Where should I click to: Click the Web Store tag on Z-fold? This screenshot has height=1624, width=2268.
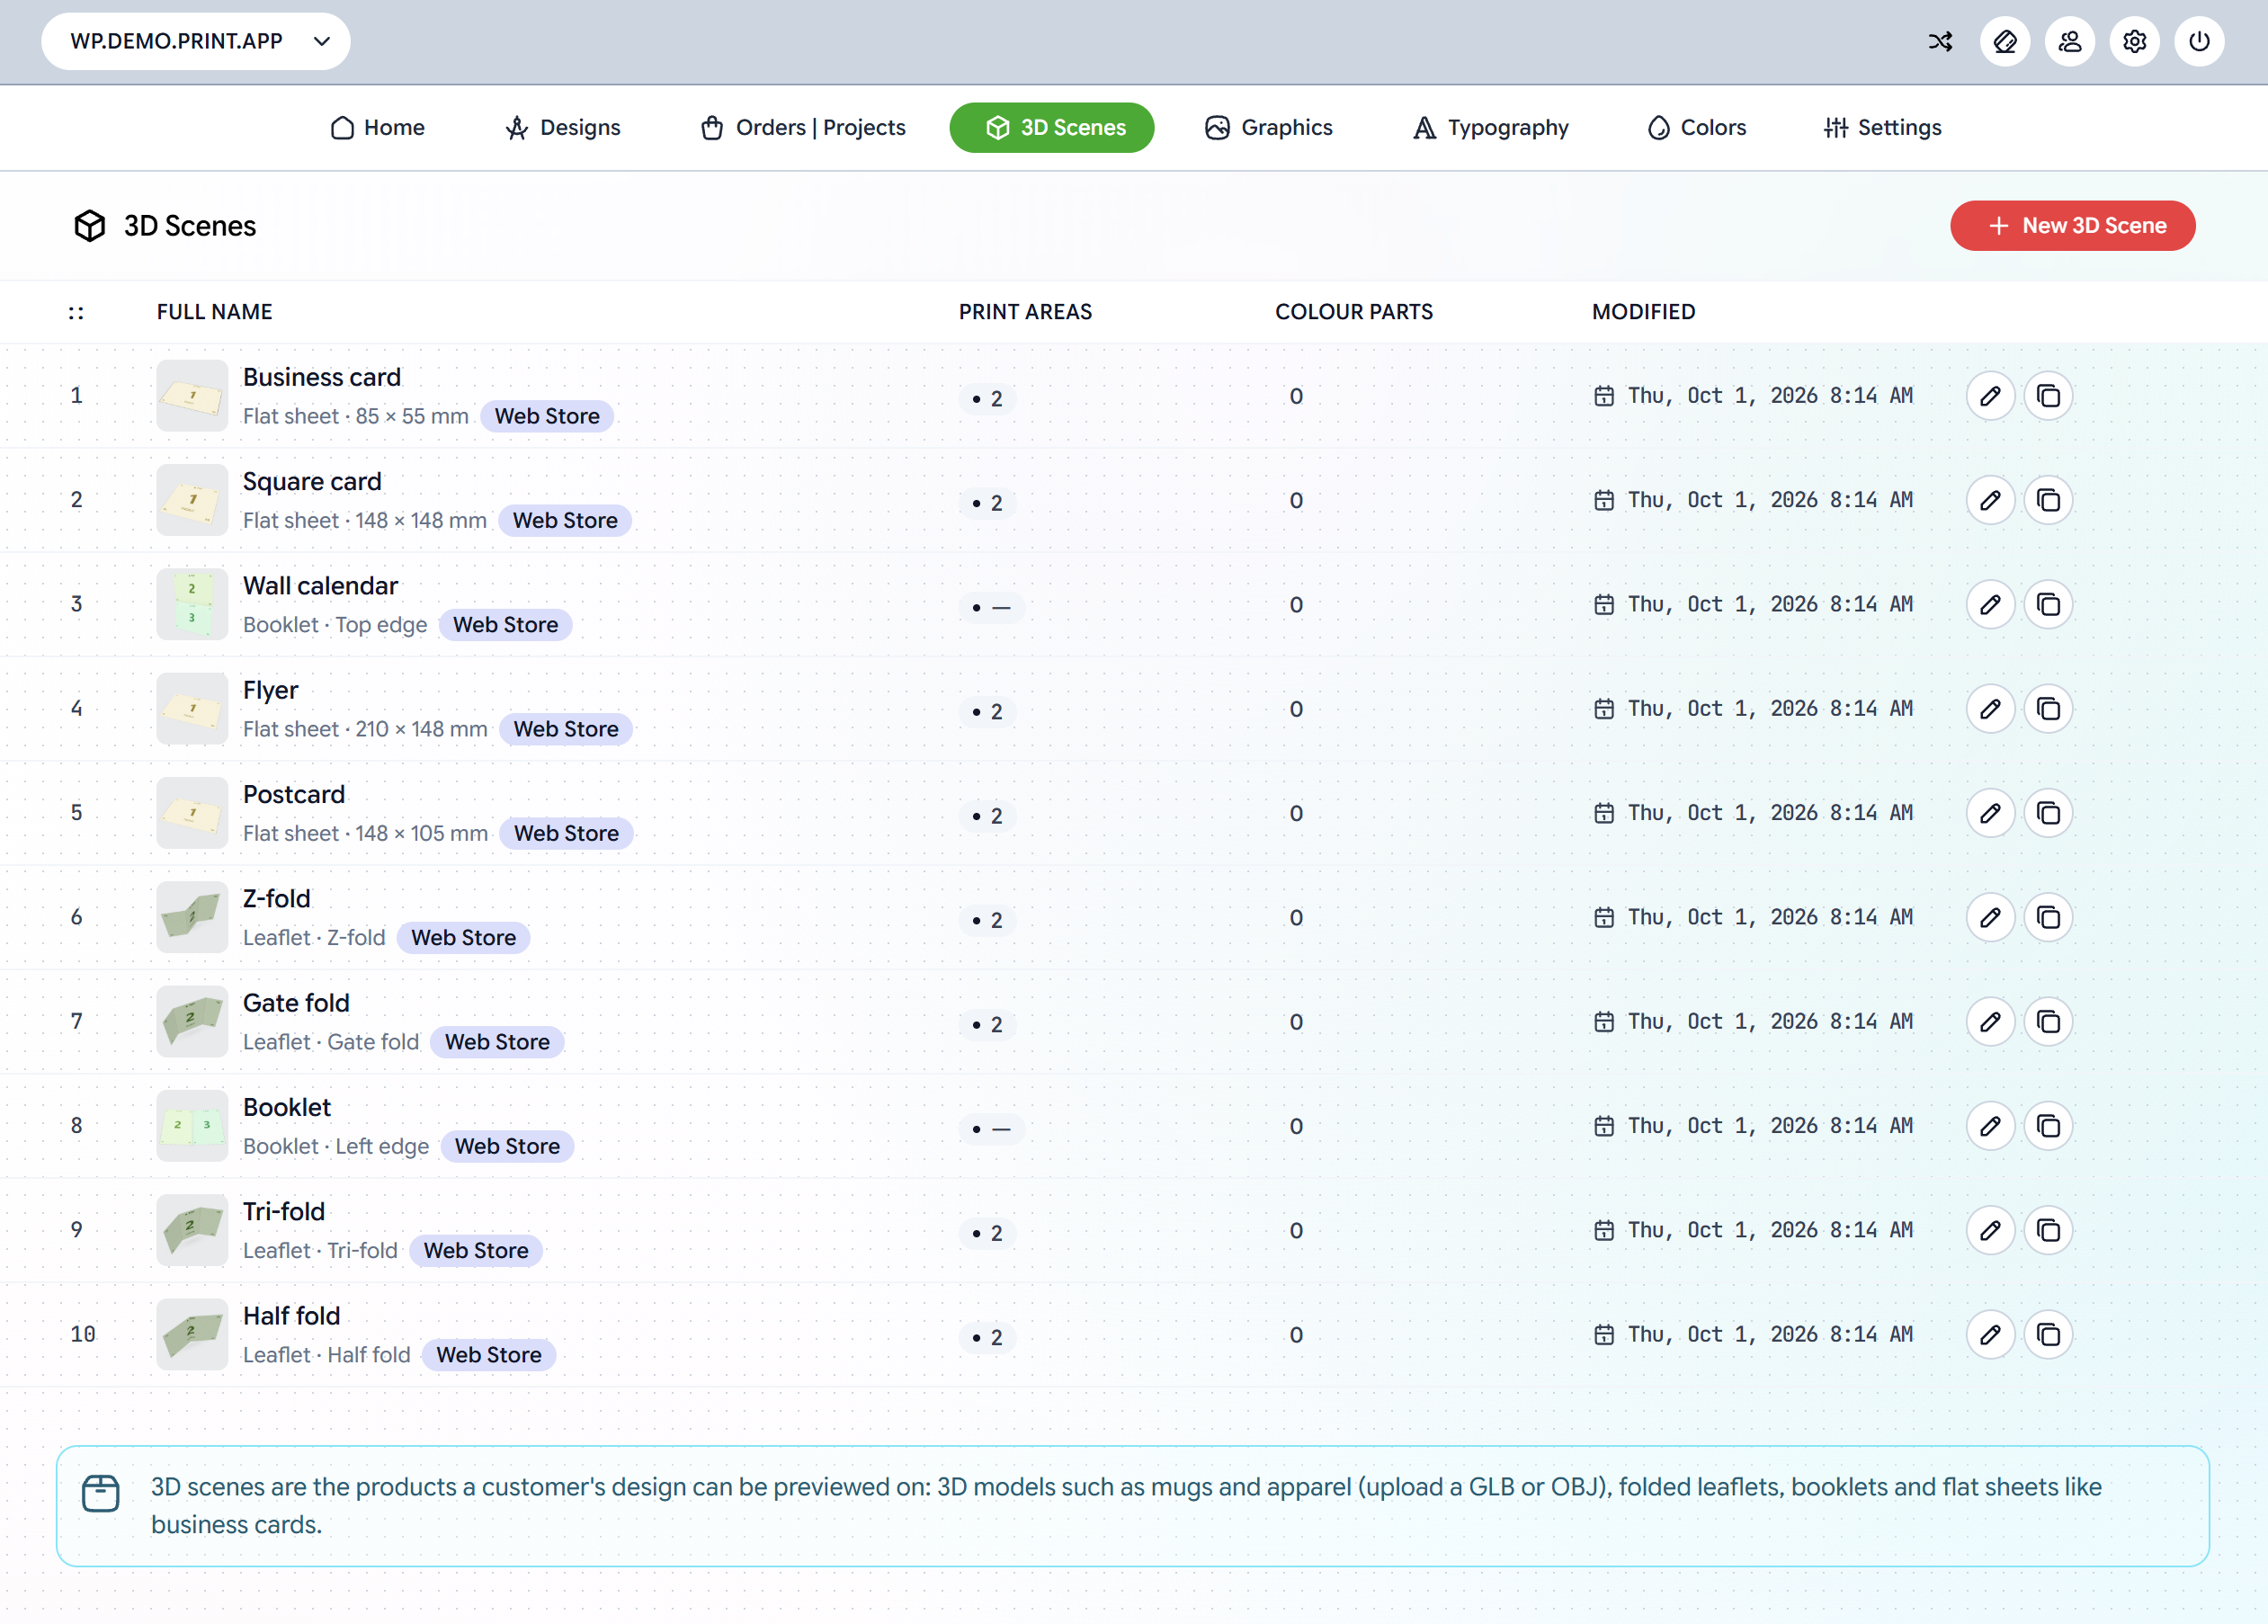[x=463, y=938]
